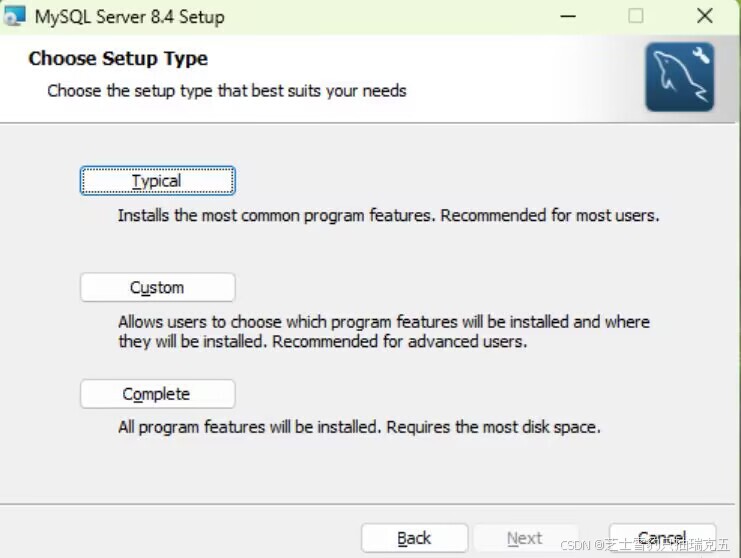Click the wrench symbol on MySQL logo
Screen dimensions: 741x558
701,55
